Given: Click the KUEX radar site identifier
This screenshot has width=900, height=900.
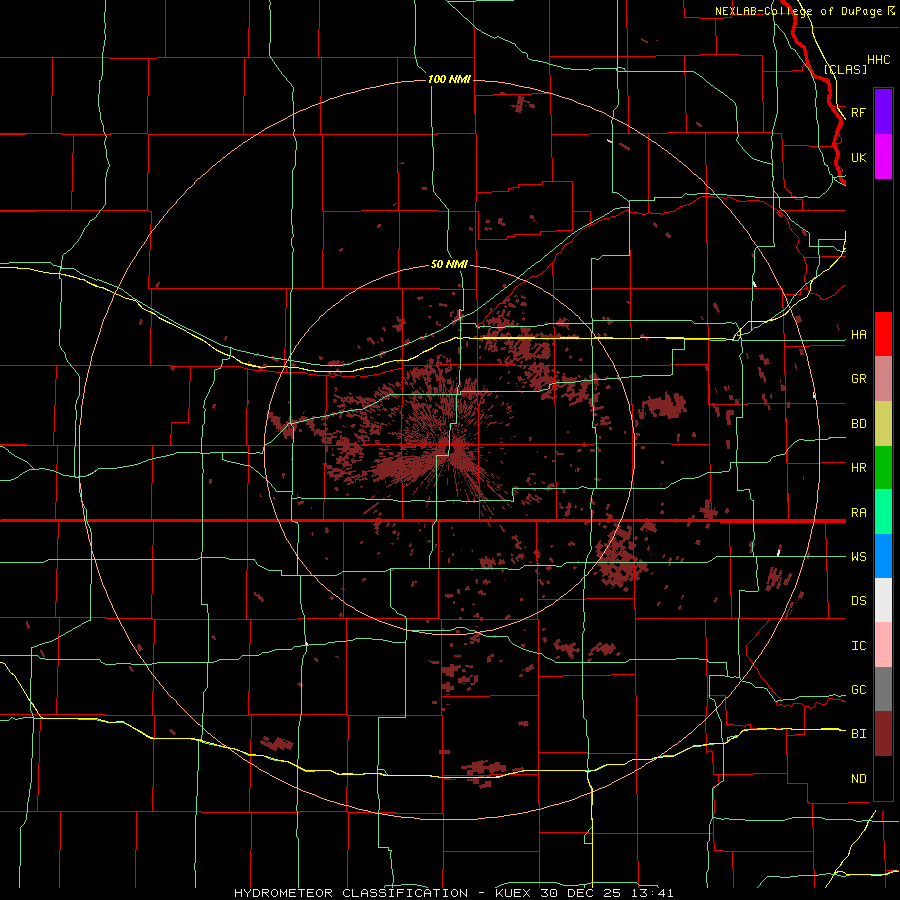Looking at the screenshot, I should pyautogui.click(x=514, y=893).
